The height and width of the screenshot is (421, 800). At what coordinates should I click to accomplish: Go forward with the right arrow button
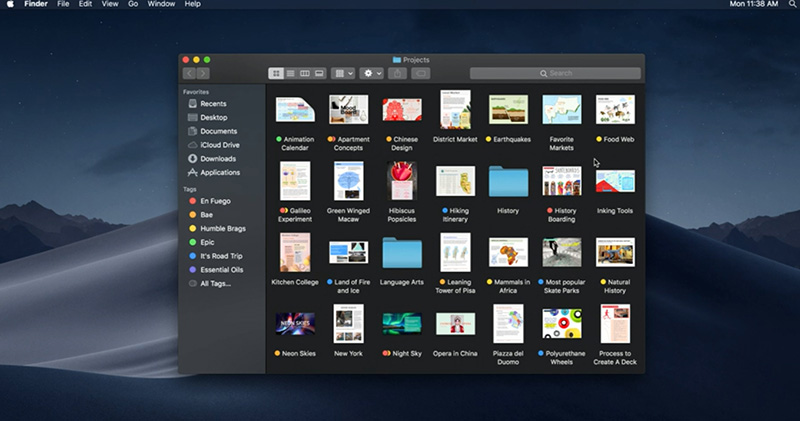[203, 74]
